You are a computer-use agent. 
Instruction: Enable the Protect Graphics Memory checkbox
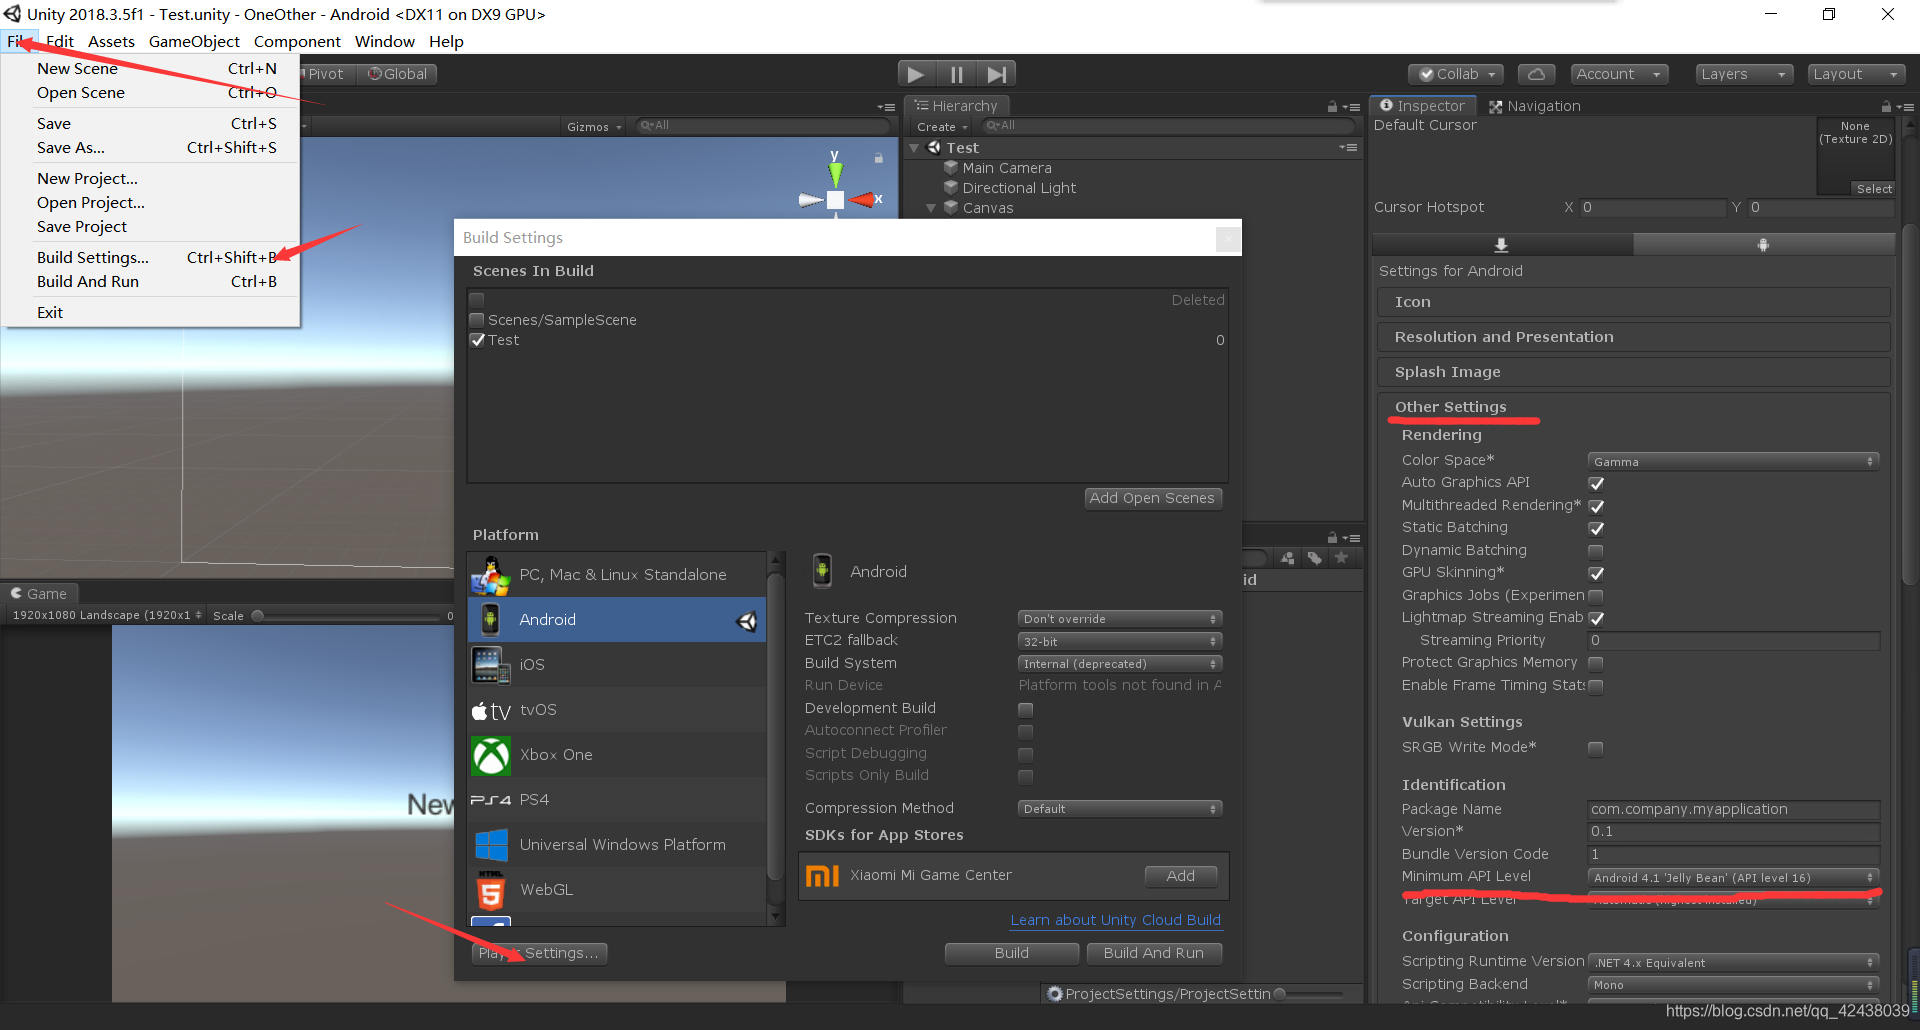pos(1596,664)
